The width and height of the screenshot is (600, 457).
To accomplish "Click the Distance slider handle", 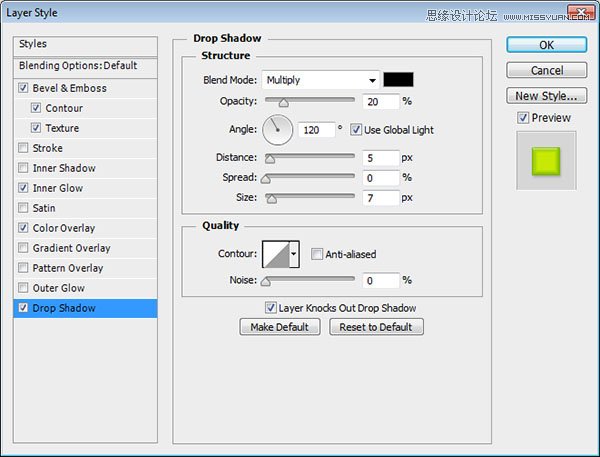I will coord(270,159).
